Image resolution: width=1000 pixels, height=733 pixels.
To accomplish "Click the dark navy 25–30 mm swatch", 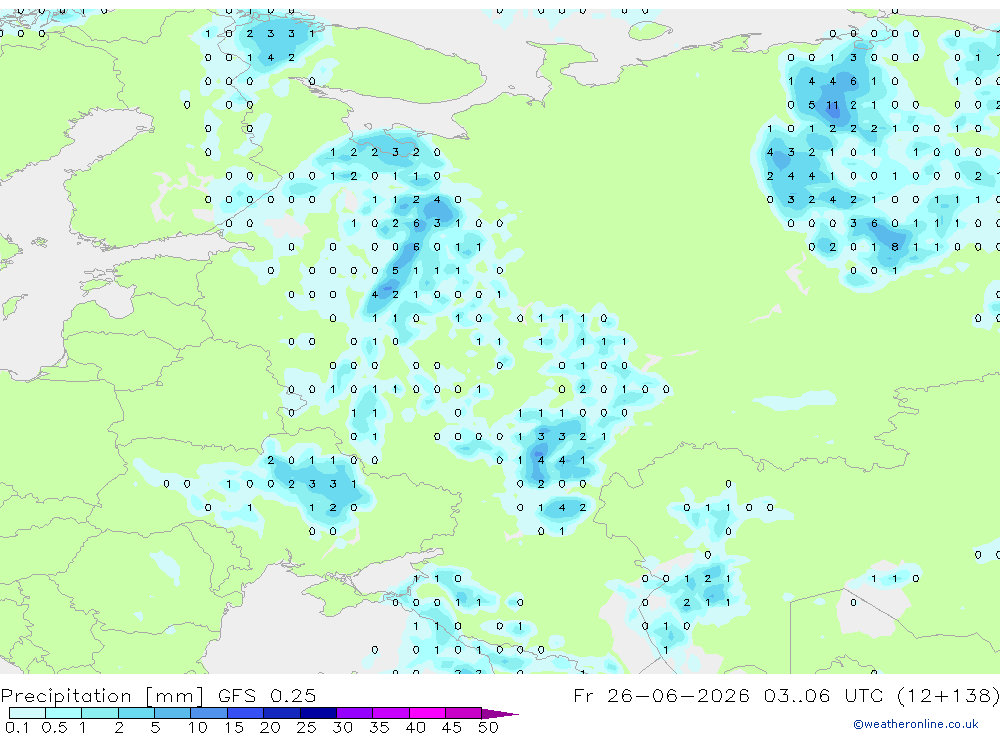I will coord(318,713).
